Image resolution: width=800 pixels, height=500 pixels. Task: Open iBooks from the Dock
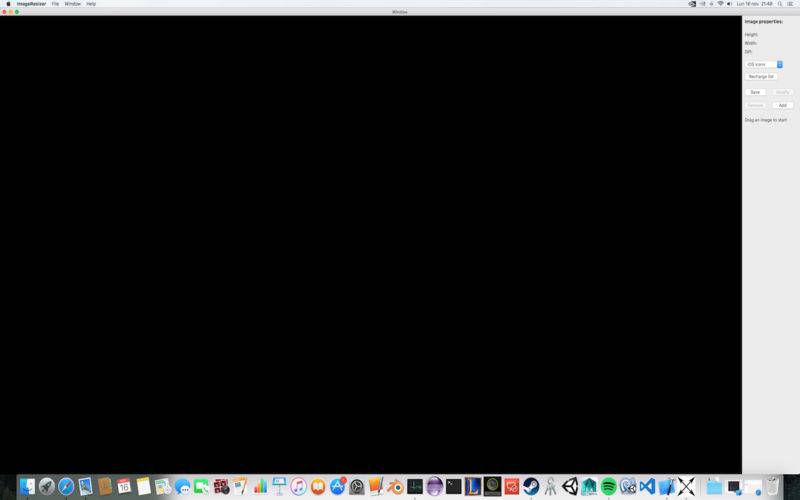pyautogui.click(x=318, y=486)
